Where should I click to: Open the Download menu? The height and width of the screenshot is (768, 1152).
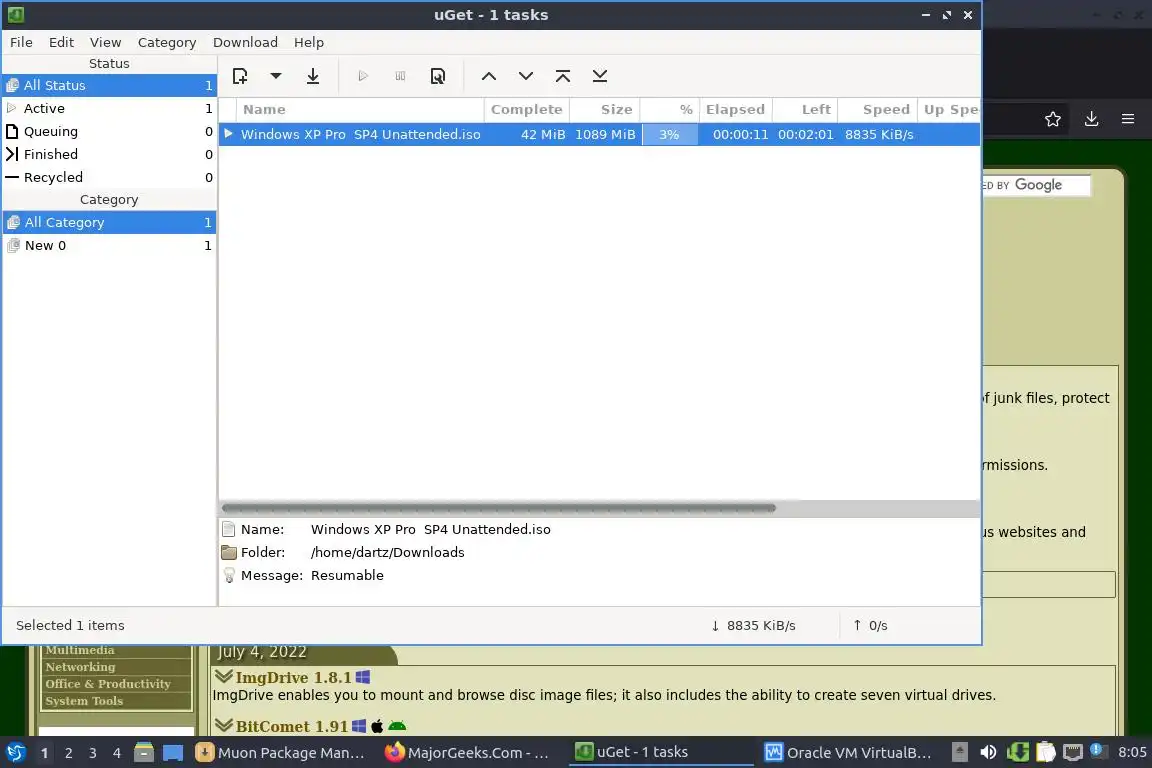245,42
